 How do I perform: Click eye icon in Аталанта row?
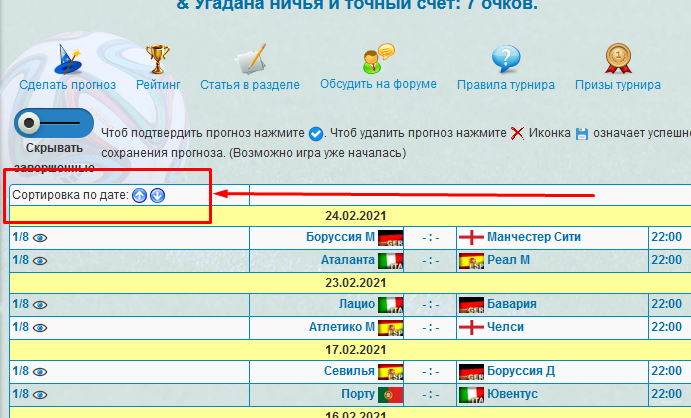point(40,261)
